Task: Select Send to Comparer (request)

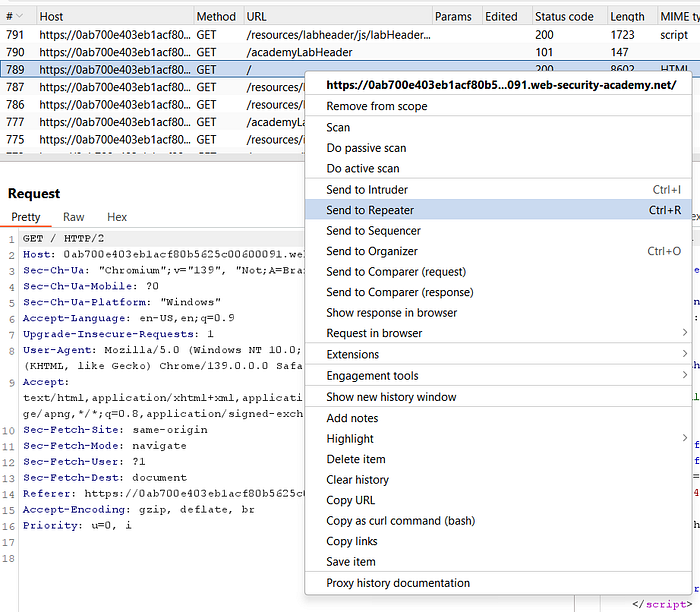Action: pyautogui.click(x=498, y=272)
